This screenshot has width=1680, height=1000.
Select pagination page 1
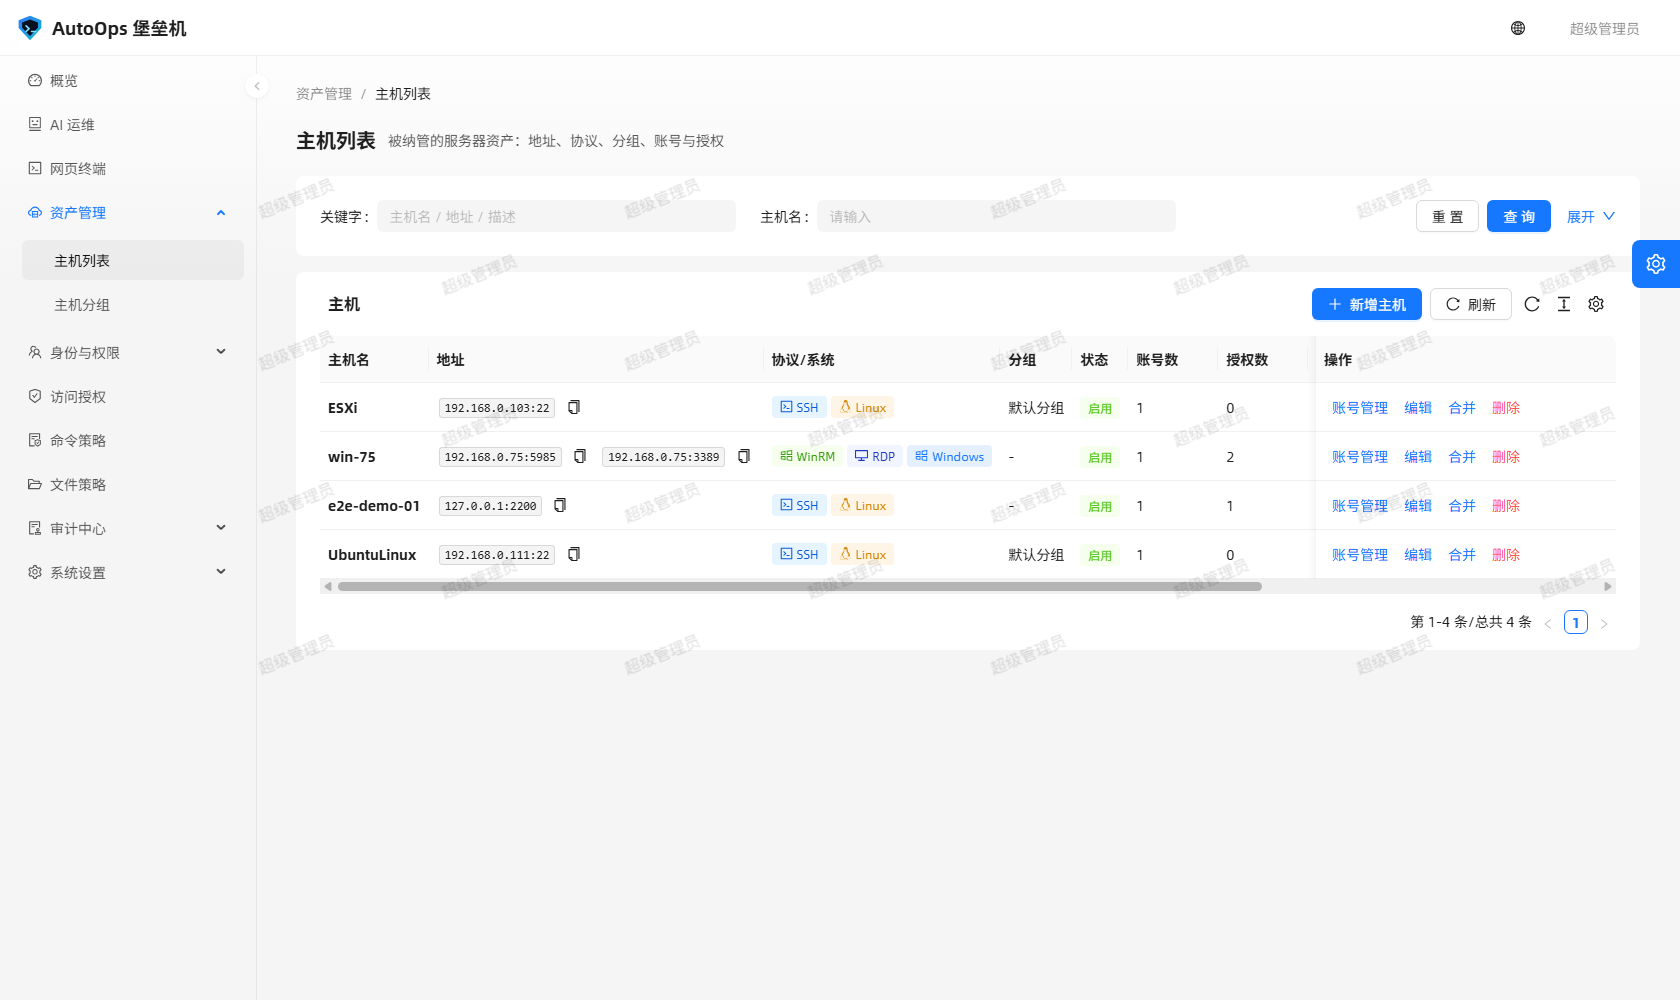pyautogui.click(x=1576, y=622)
